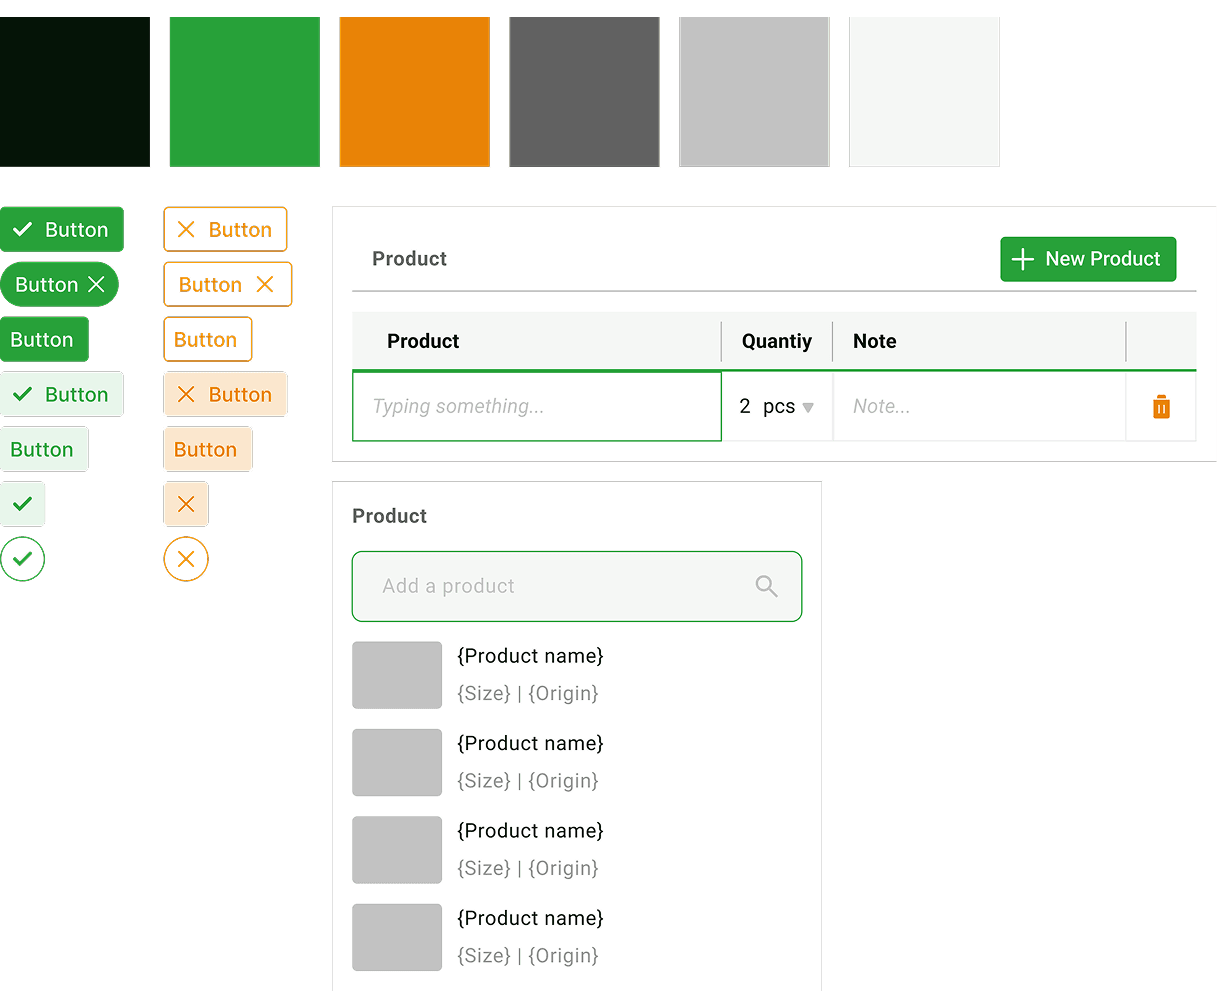Click the light orange square X icon
Screen dimensions: 1217x1008
point(186,504)
